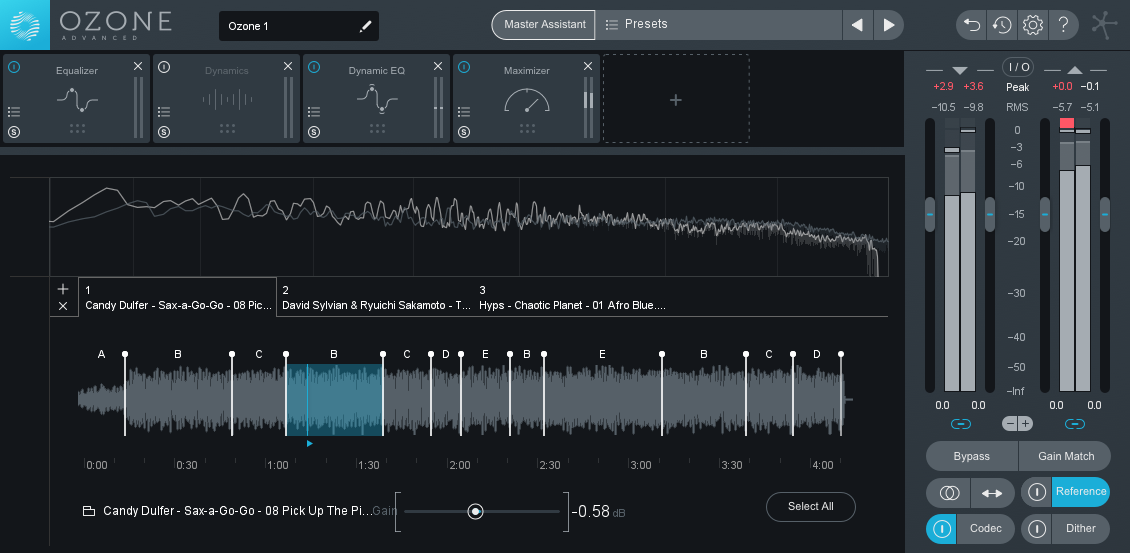Click the Bypass button
Screen dimensions: 1130x553
pyautogui.click(x=971, y=456)
